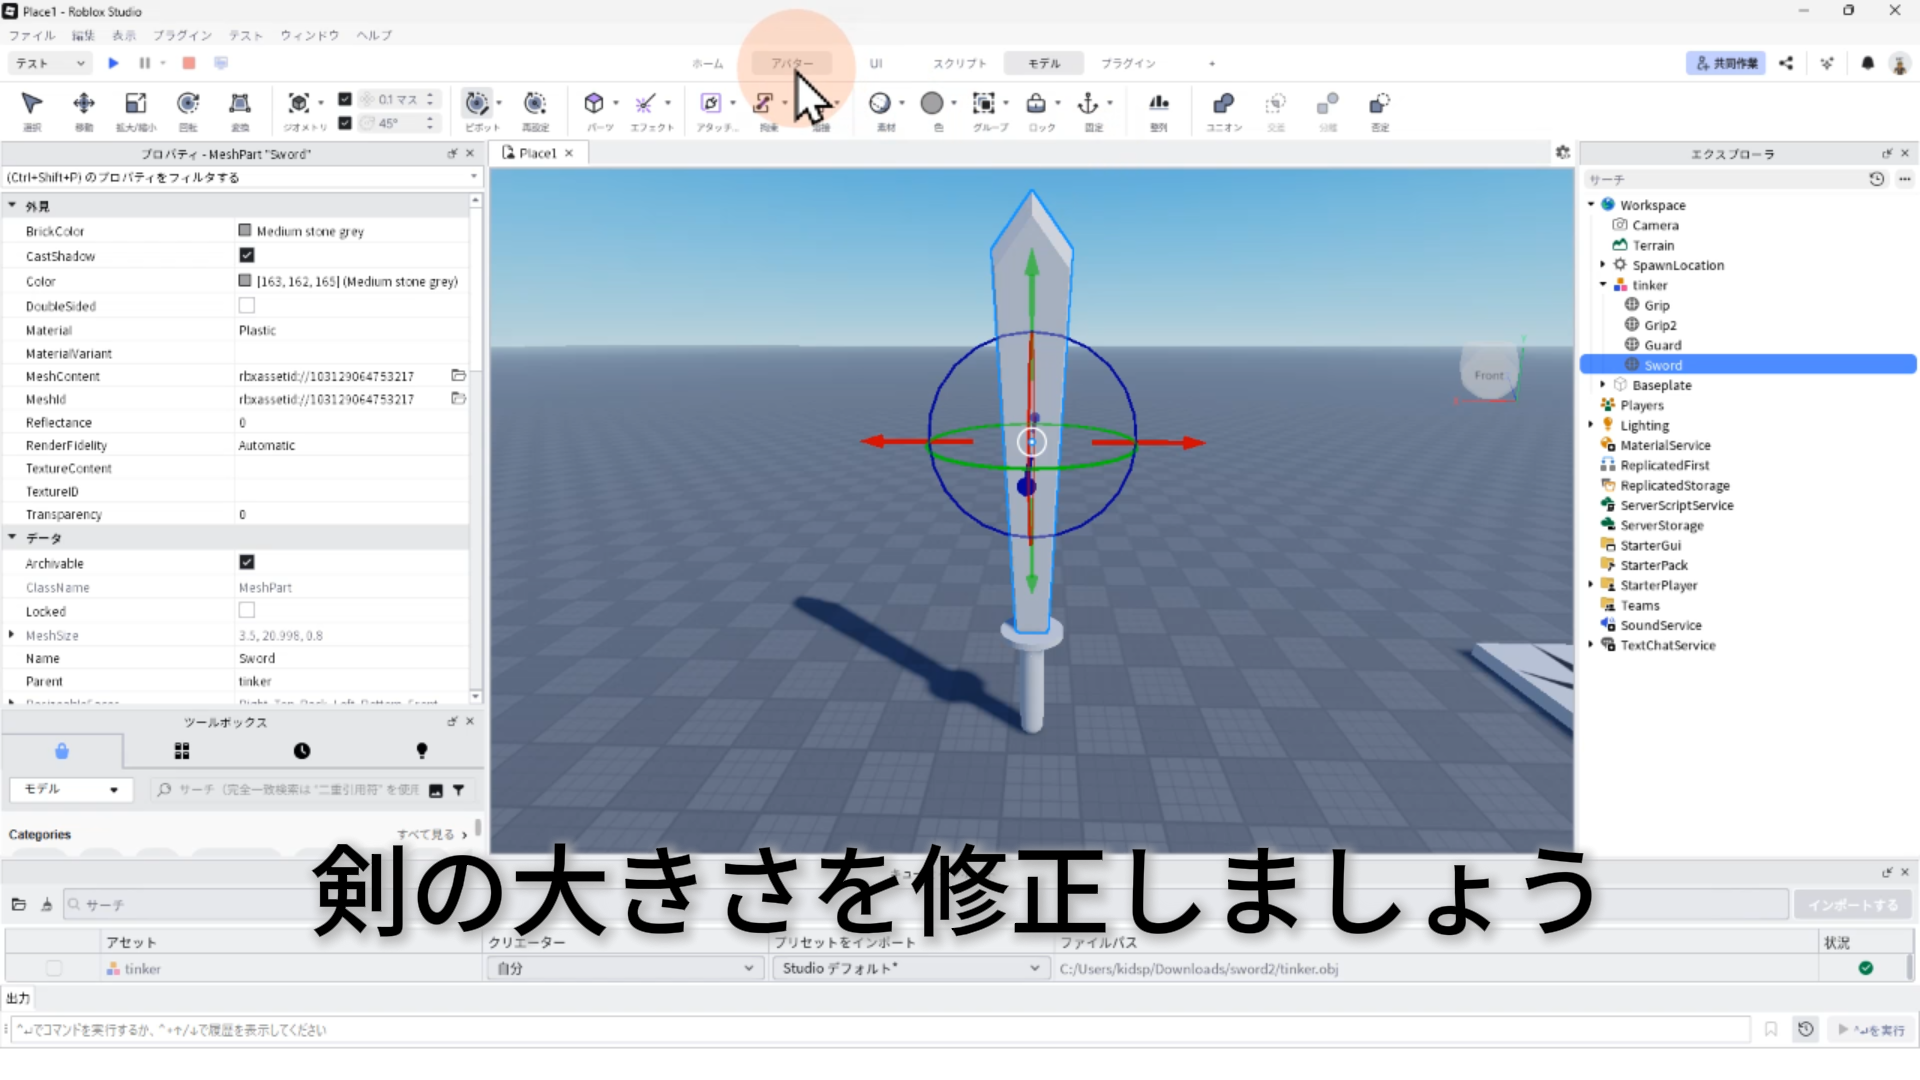Expand the MeshSize property row
Image resolution: width=1920 pixels, height=1080 pixels.
pyautogui.click(x=12, y=635)
